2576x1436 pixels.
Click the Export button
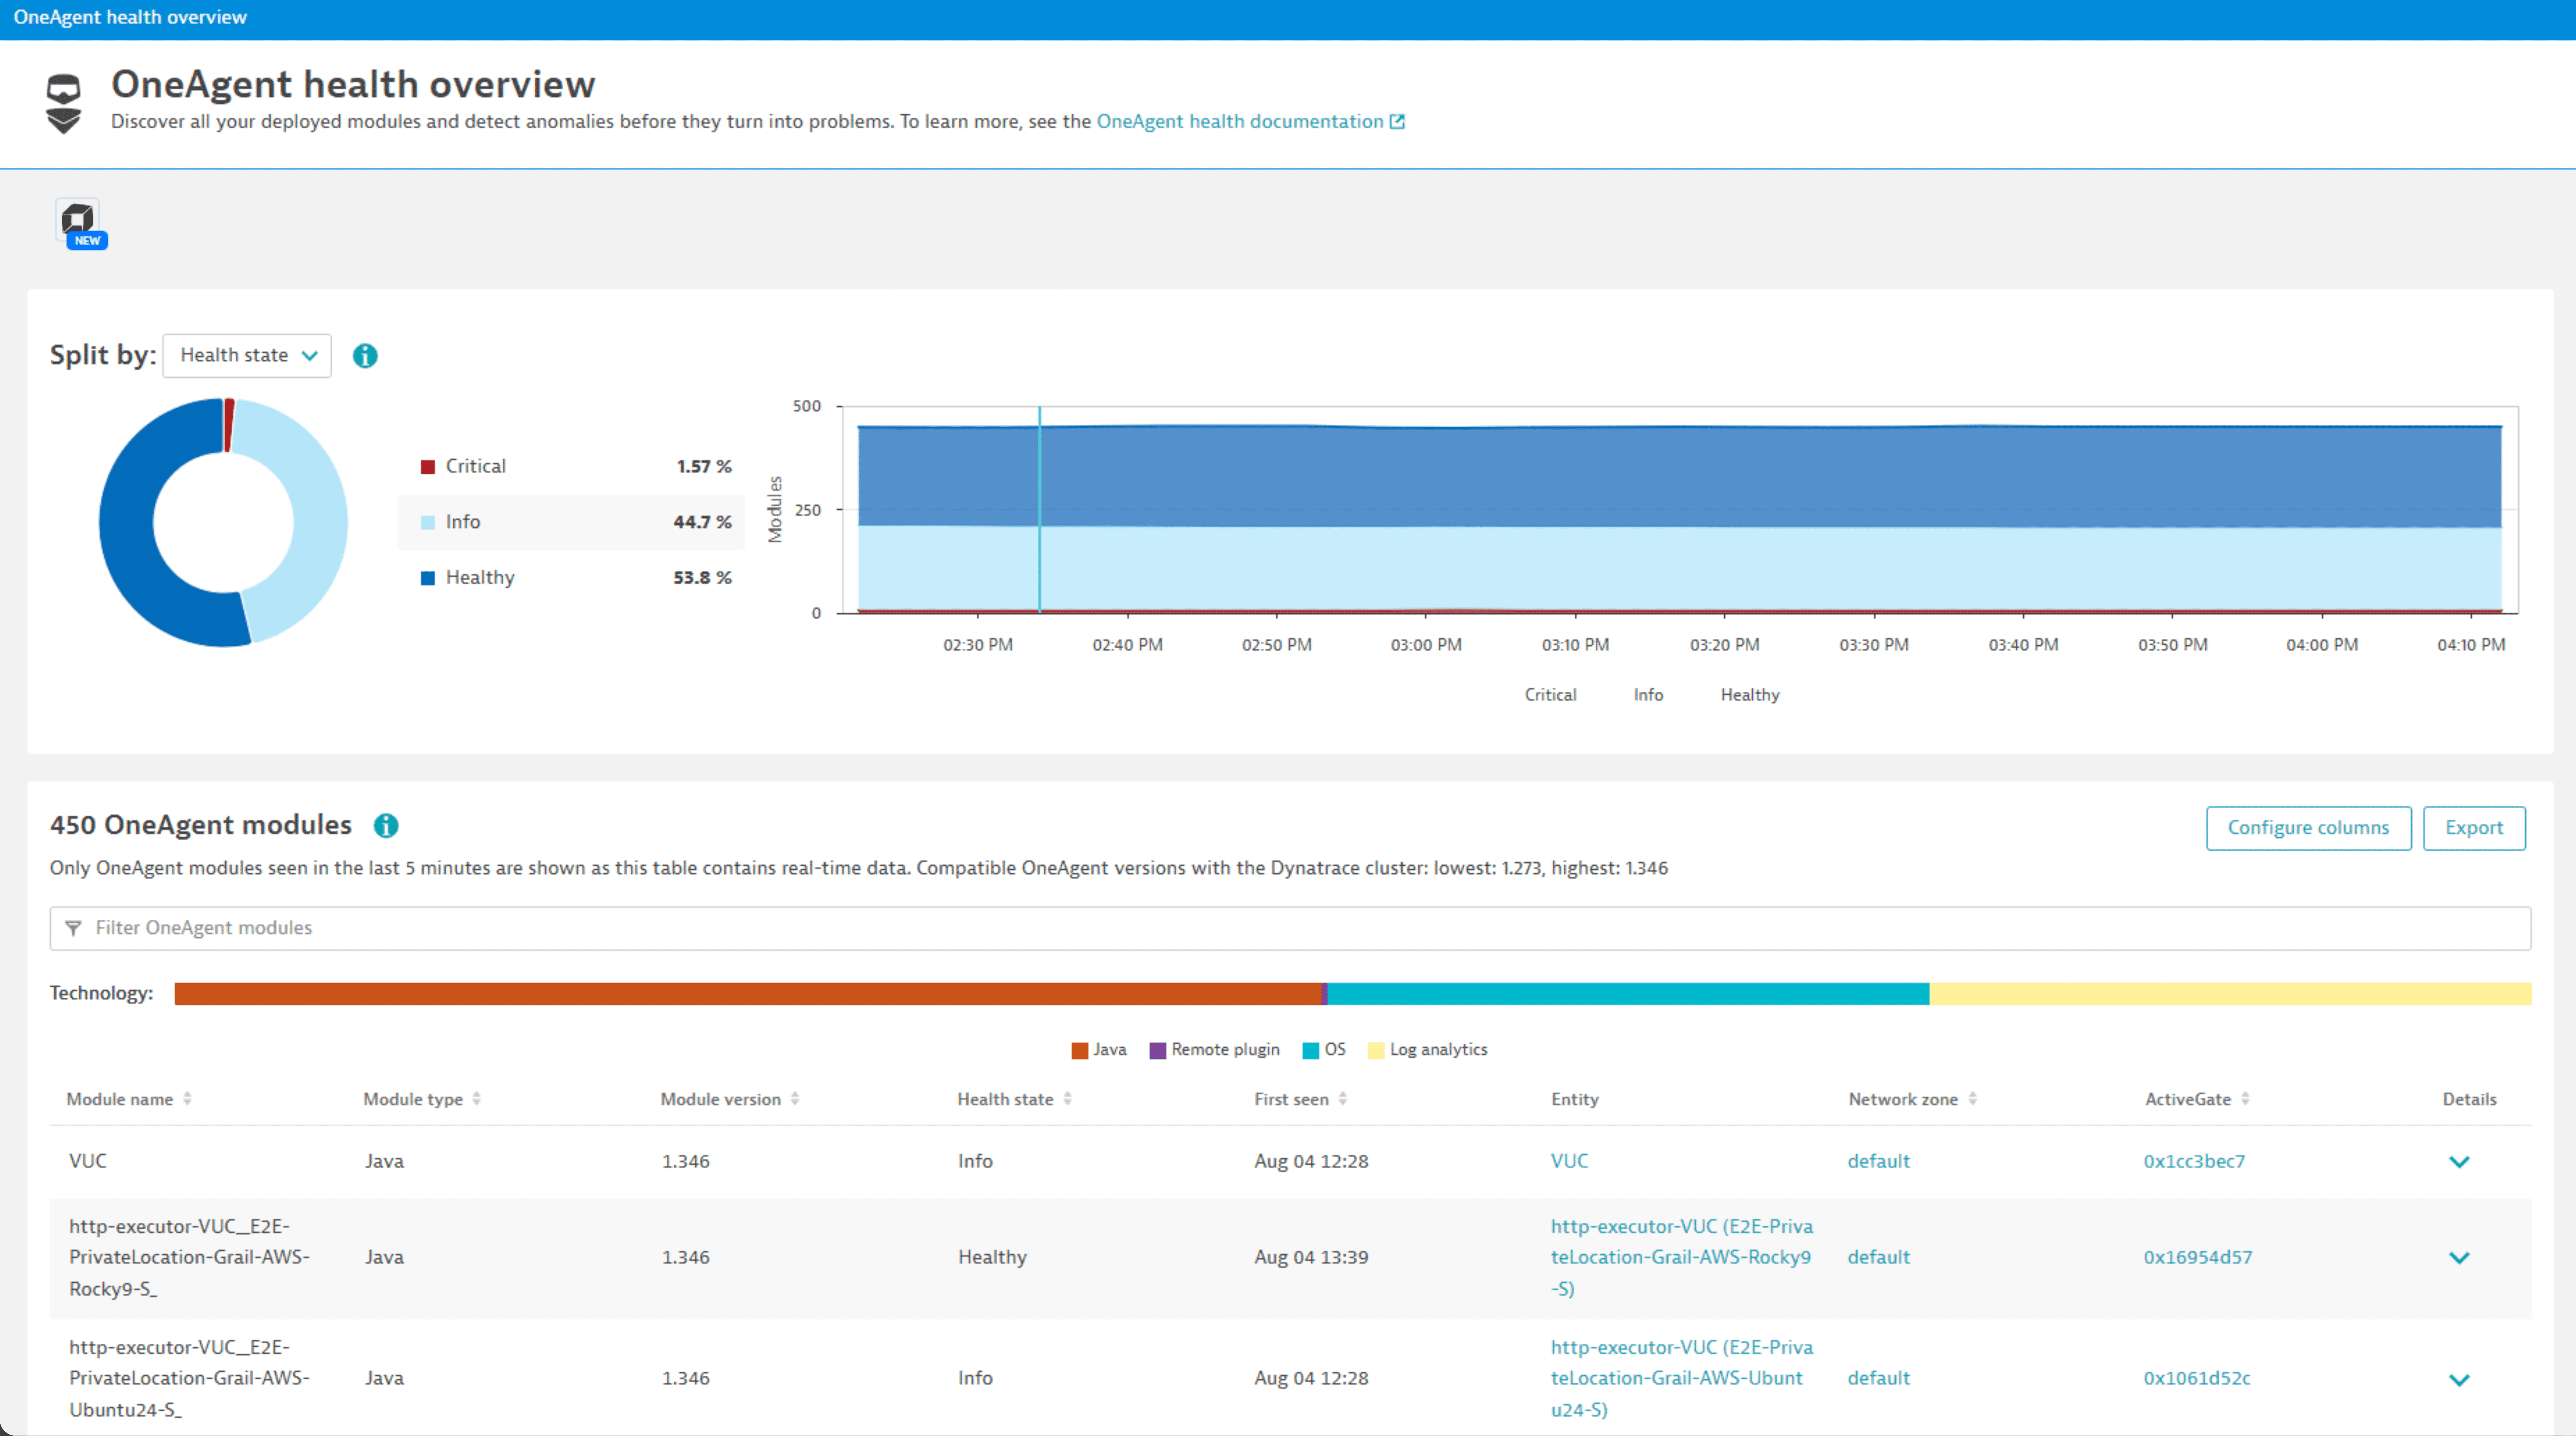coord(2474,828)
